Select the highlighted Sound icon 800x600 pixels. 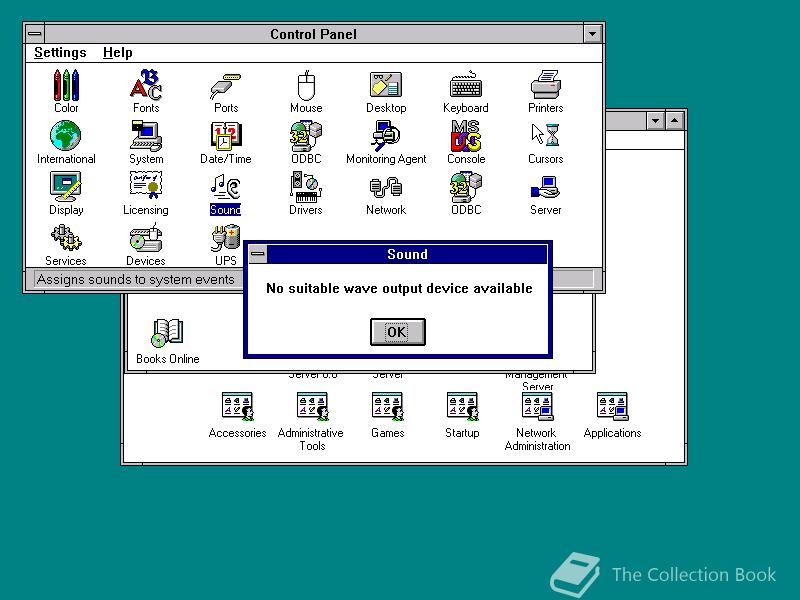[x=226, y=193]
